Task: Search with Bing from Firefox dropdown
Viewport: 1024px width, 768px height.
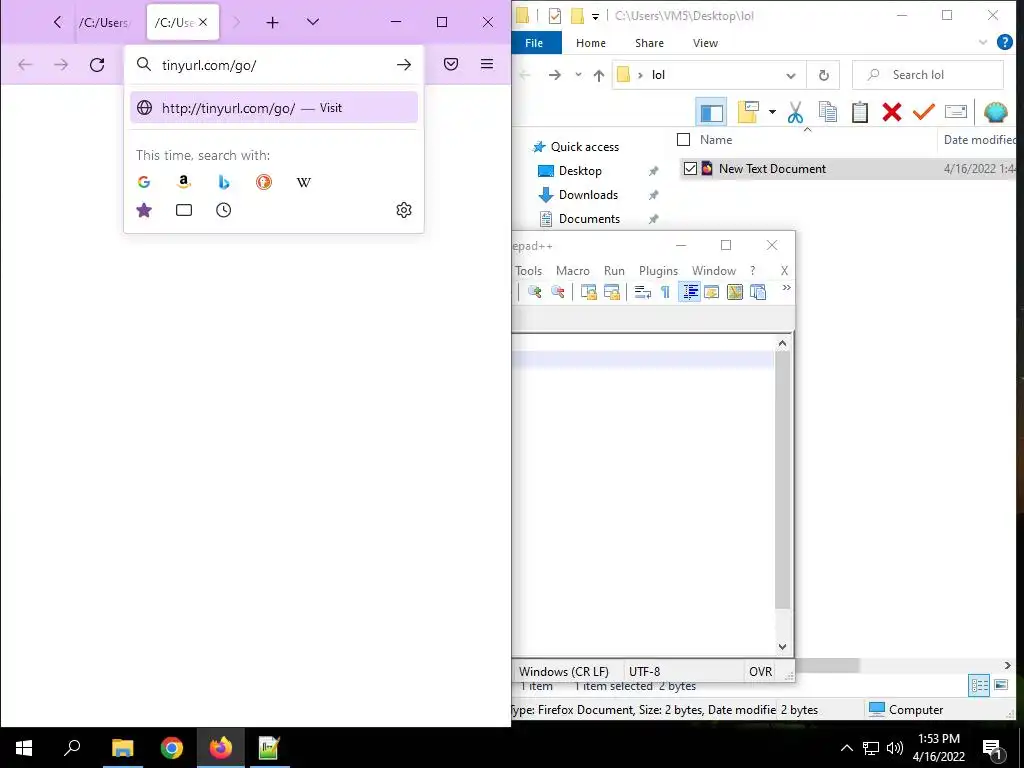Action: coord(224,182)
